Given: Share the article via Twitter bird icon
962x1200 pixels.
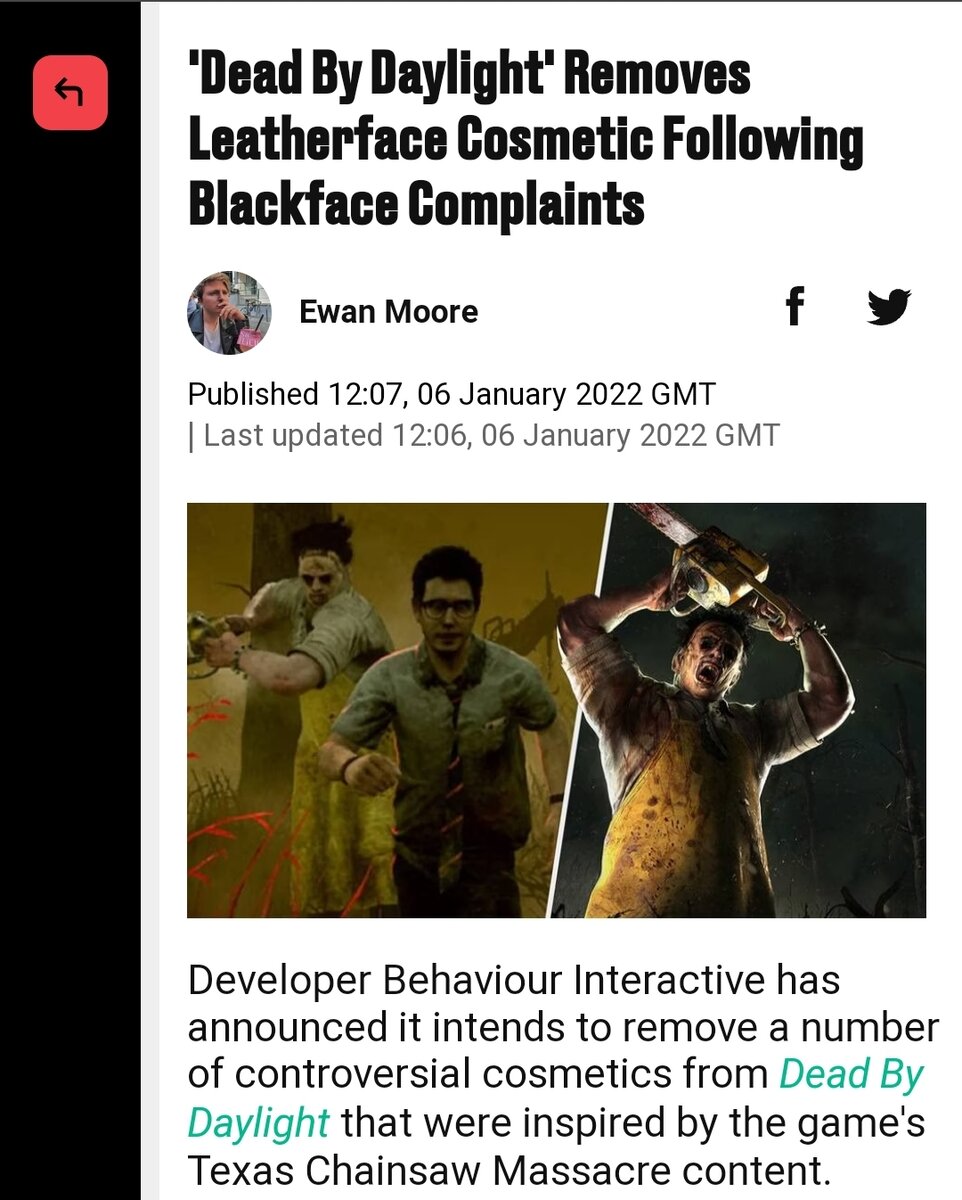Looking at the screenshot, I should [888, 307].
